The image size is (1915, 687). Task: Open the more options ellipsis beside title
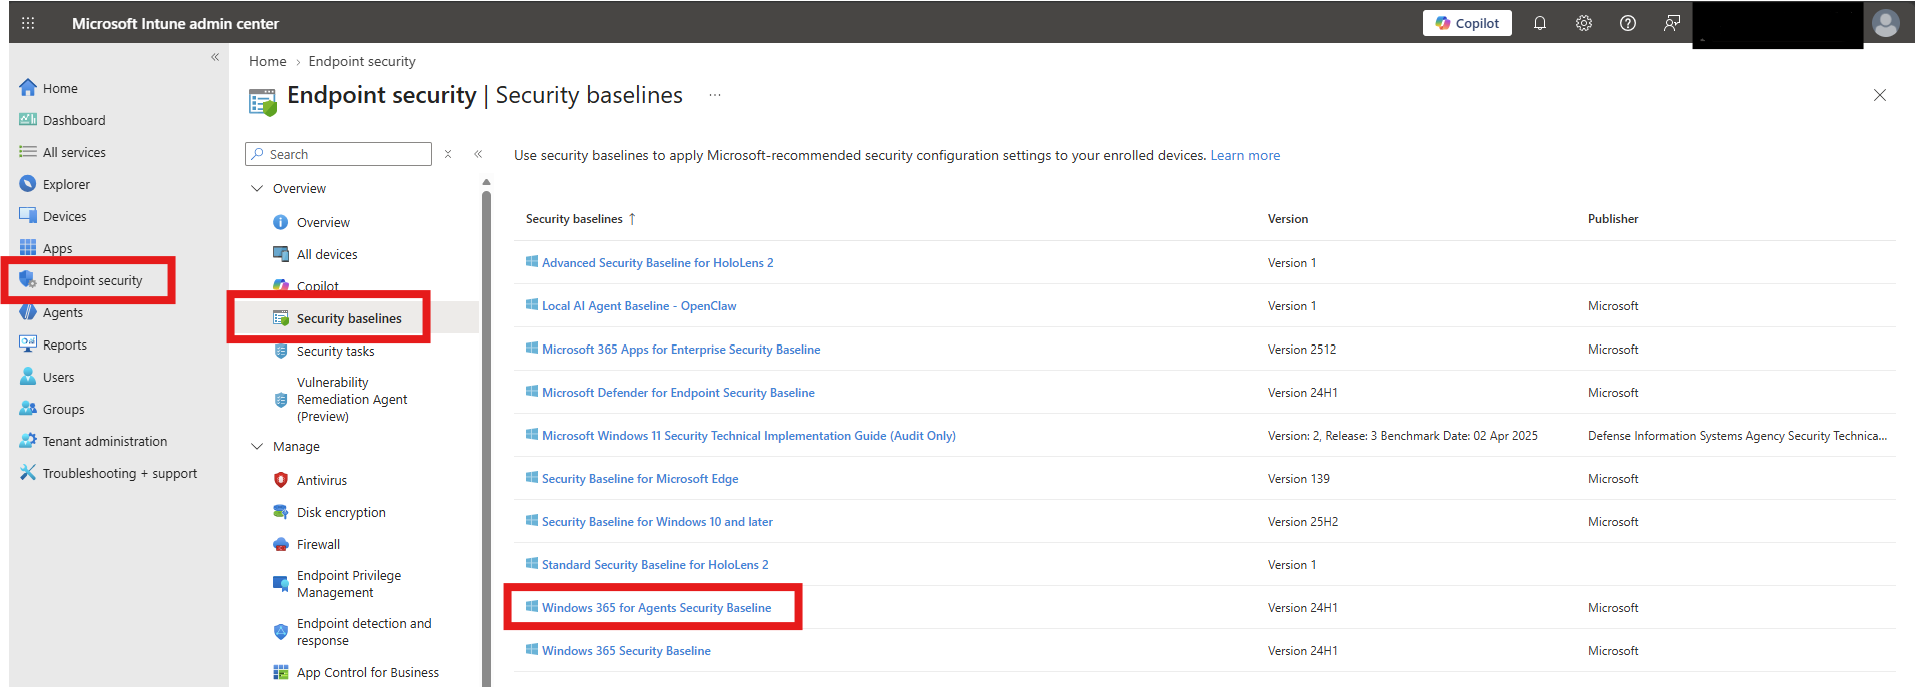pos(715,95)
